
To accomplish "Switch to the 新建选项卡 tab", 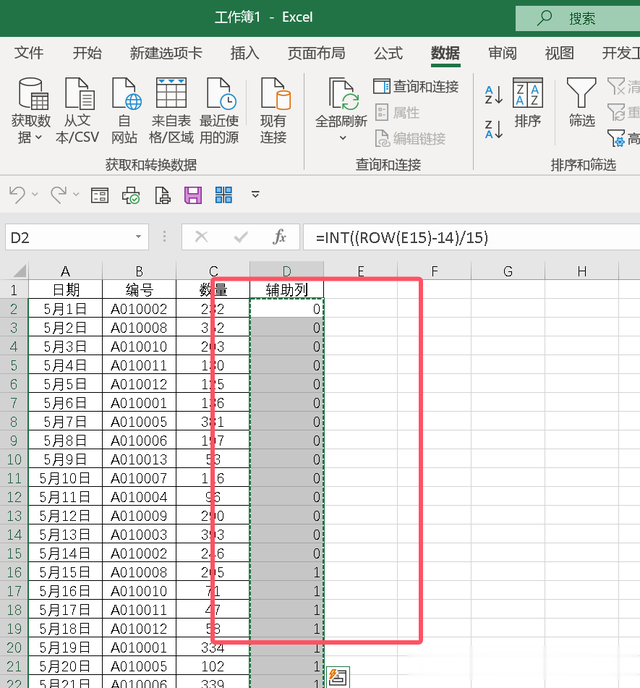I will 166,53.
